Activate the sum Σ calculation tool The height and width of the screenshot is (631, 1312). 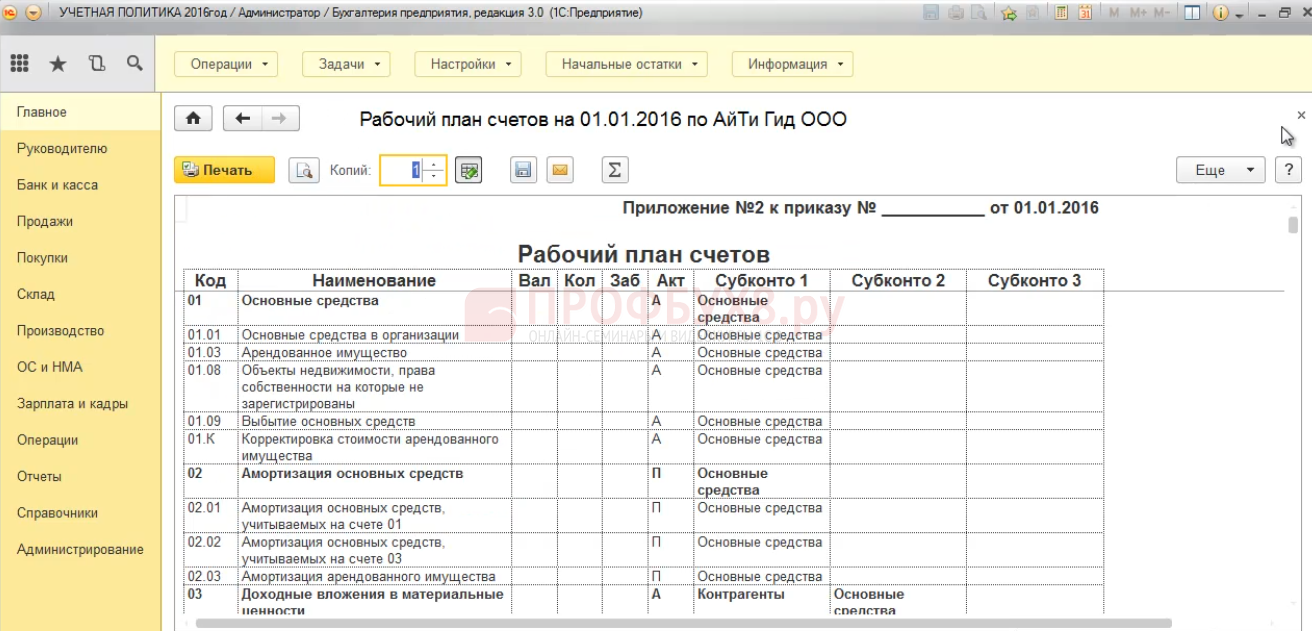pyautogui.click(x=613, y=169)
